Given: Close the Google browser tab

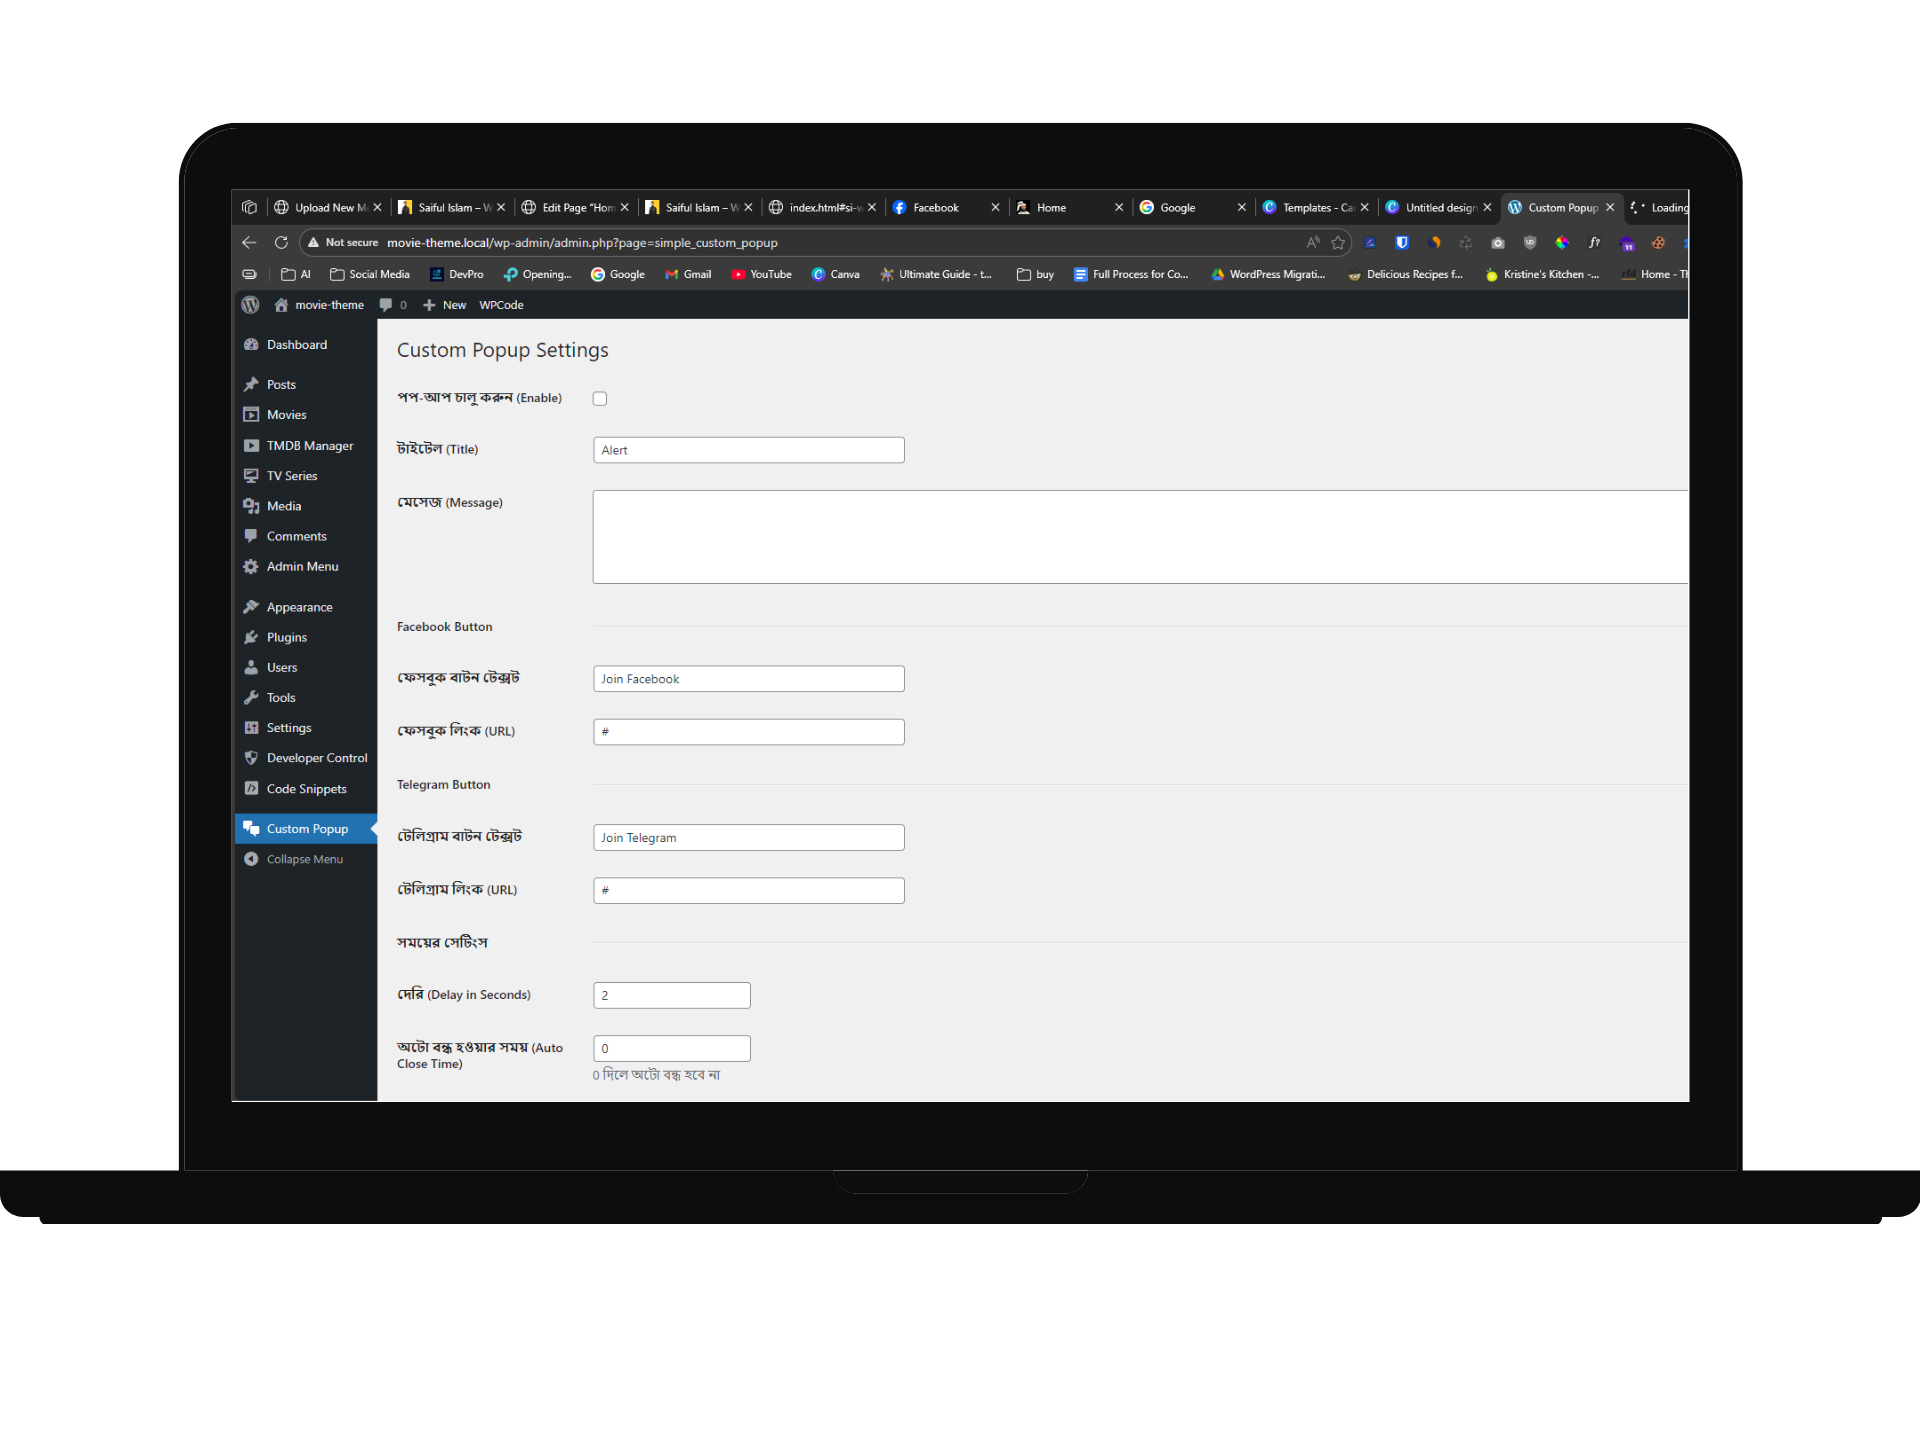Looking at the screenshot, I should 1242,208.
